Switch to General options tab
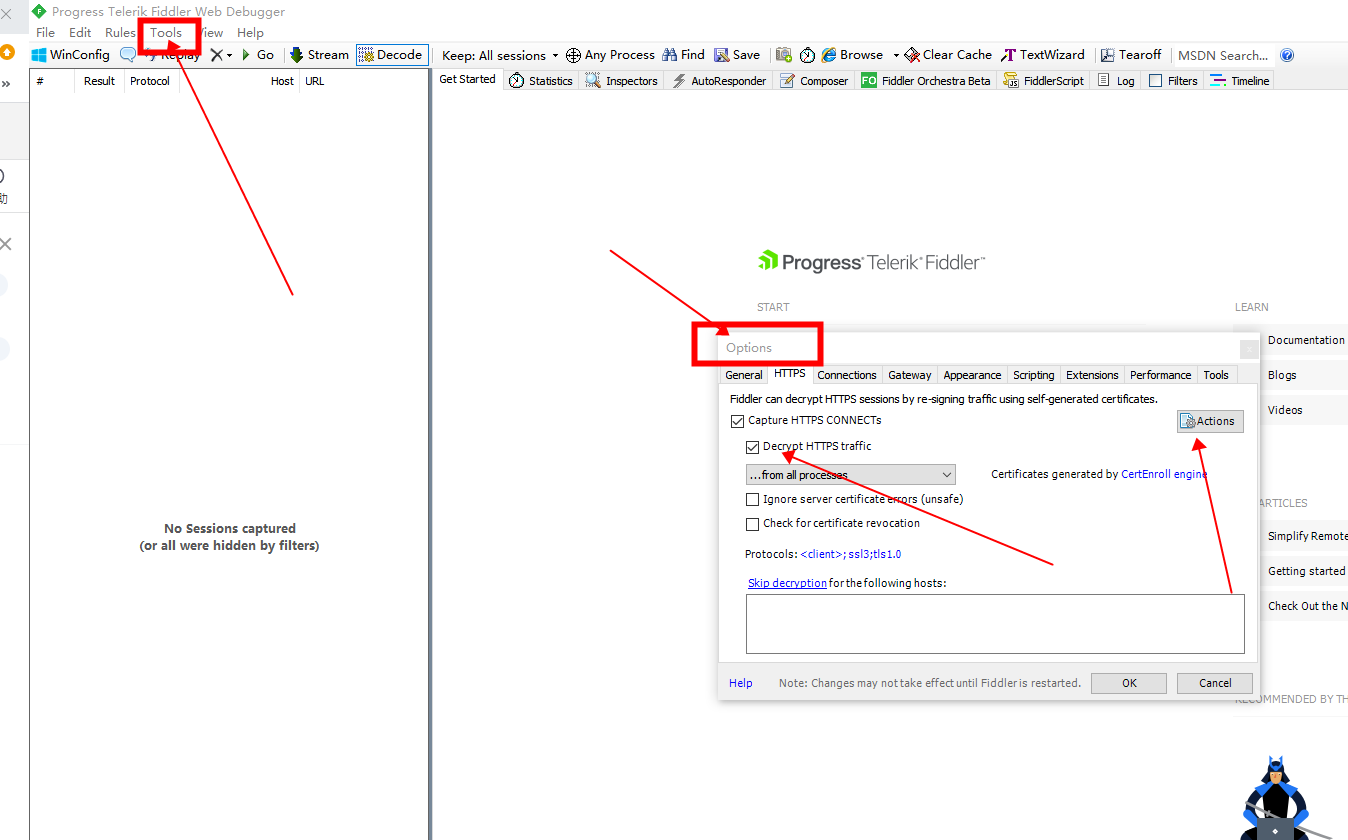Image resolution: width=1348 pixels, height=840 pixels. [x=744, y=375]
